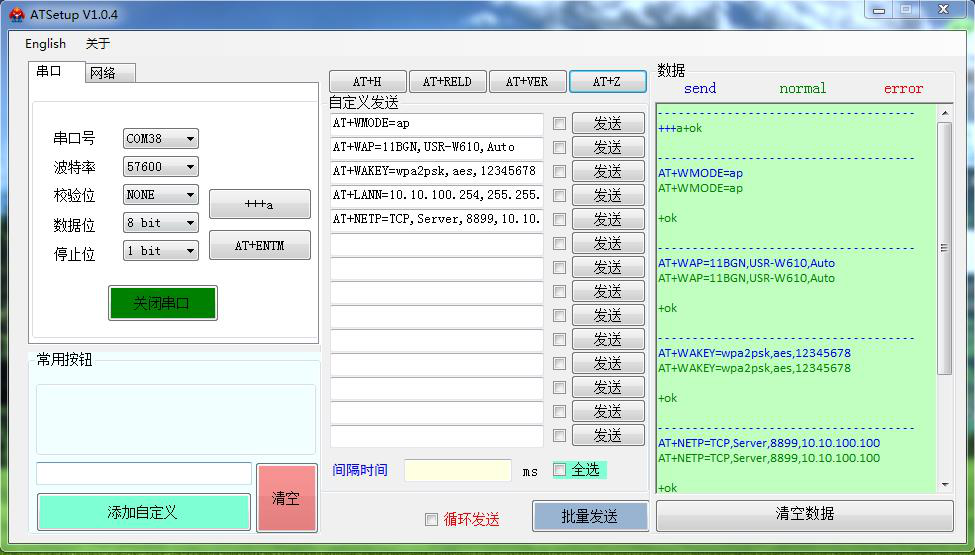Click the 间隔时间 interval input field
This screenshot has width=975, height=555.
pyautogui.click(x=457, y=470)
